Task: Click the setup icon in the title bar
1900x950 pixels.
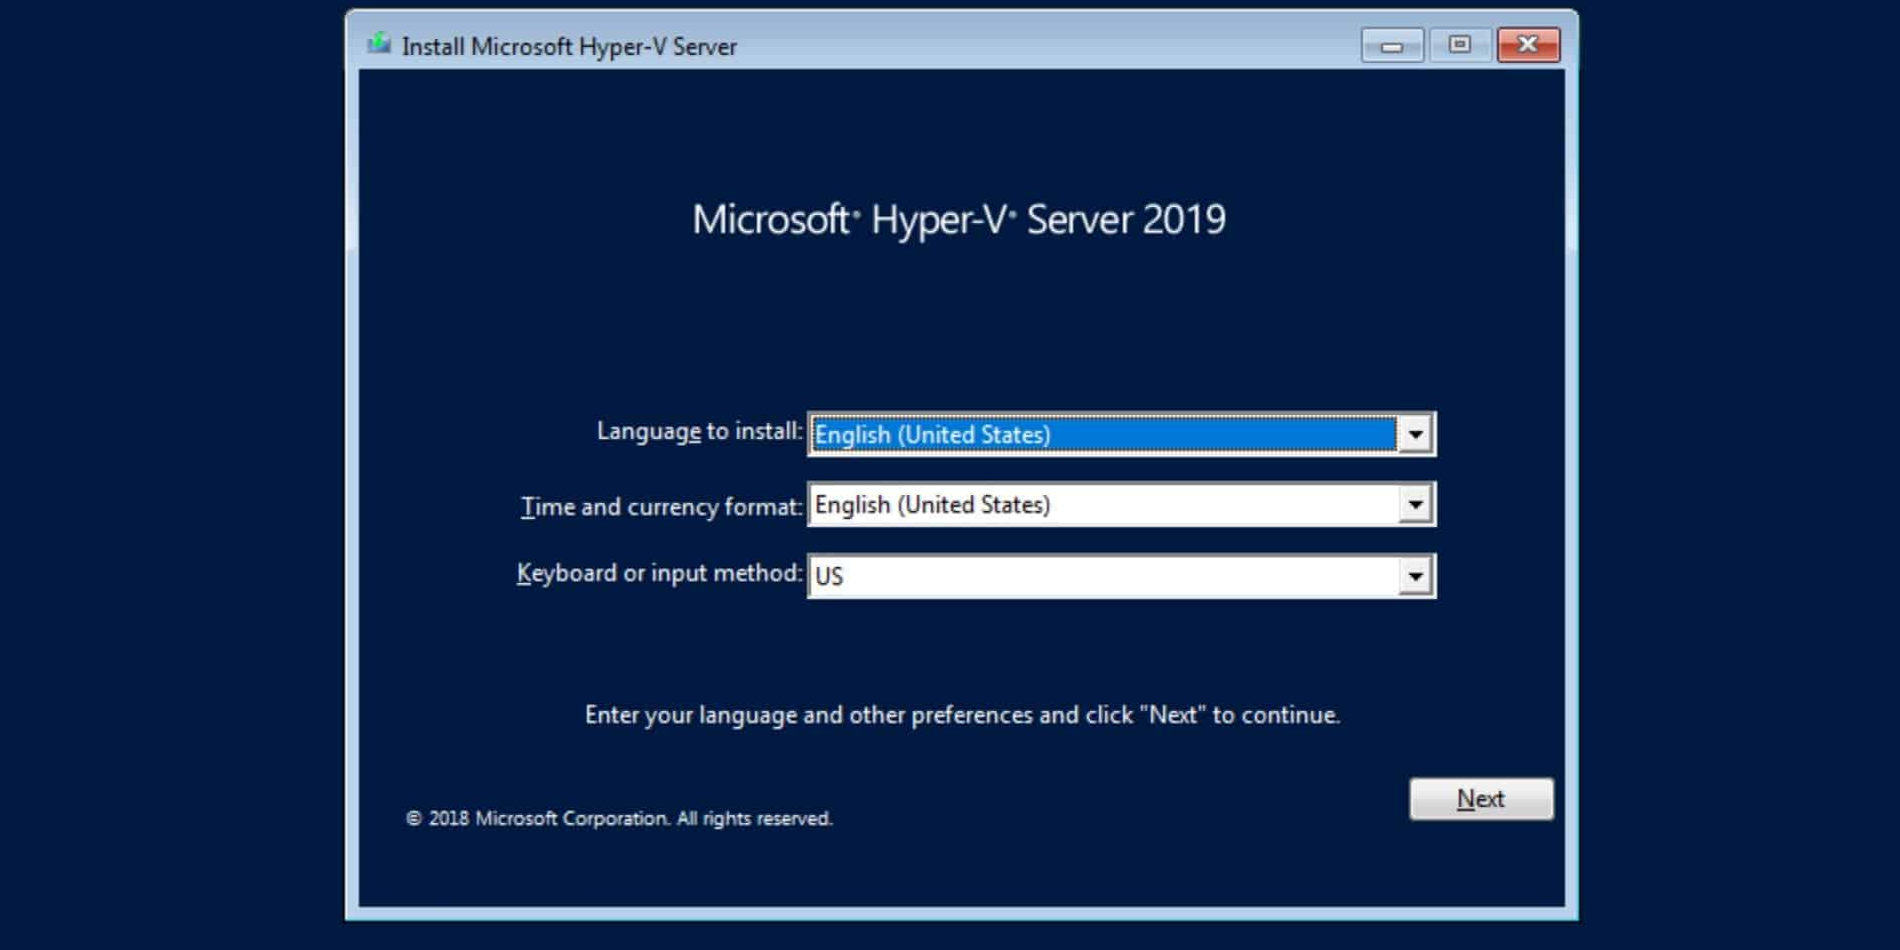Action: tap(378, 44)
